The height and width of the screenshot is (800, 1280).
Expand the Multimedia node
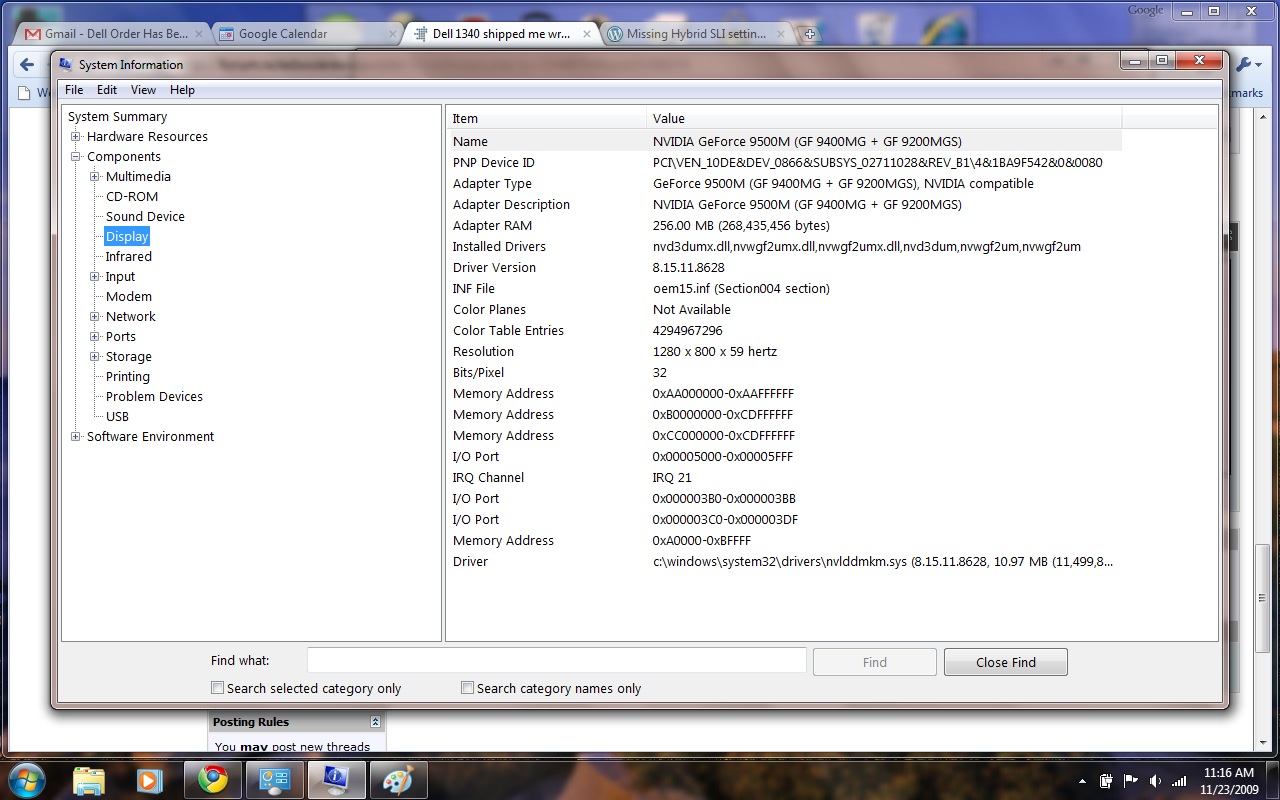[95, 176]
